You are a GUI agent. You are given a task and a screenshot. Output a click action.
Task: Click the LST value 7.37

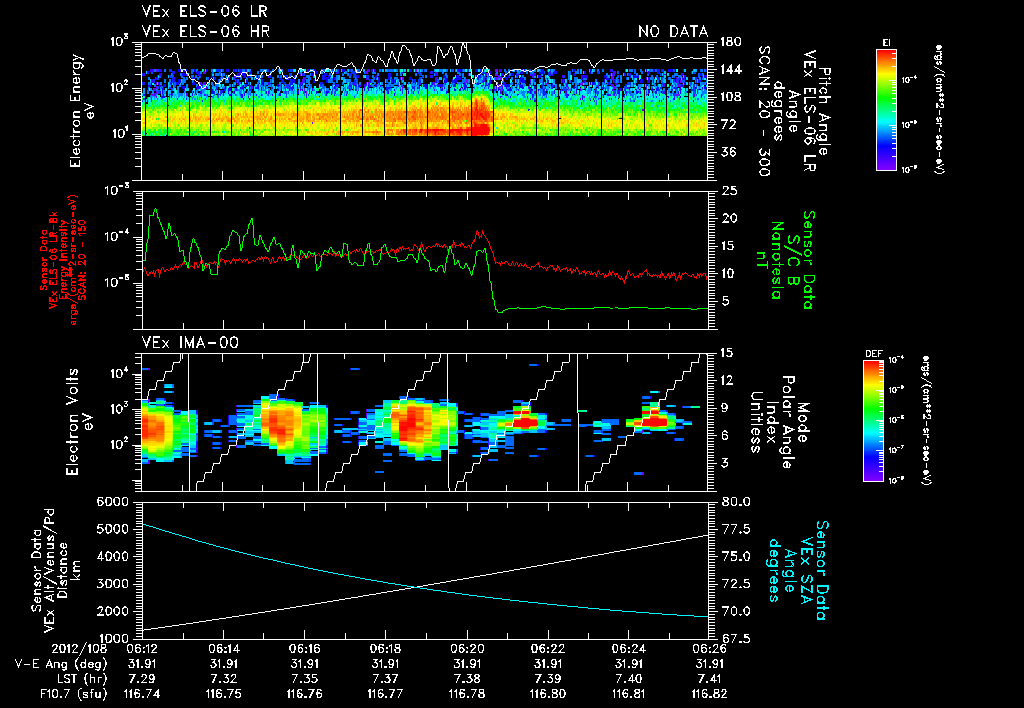pyautogui.click(x=385, y=679)
